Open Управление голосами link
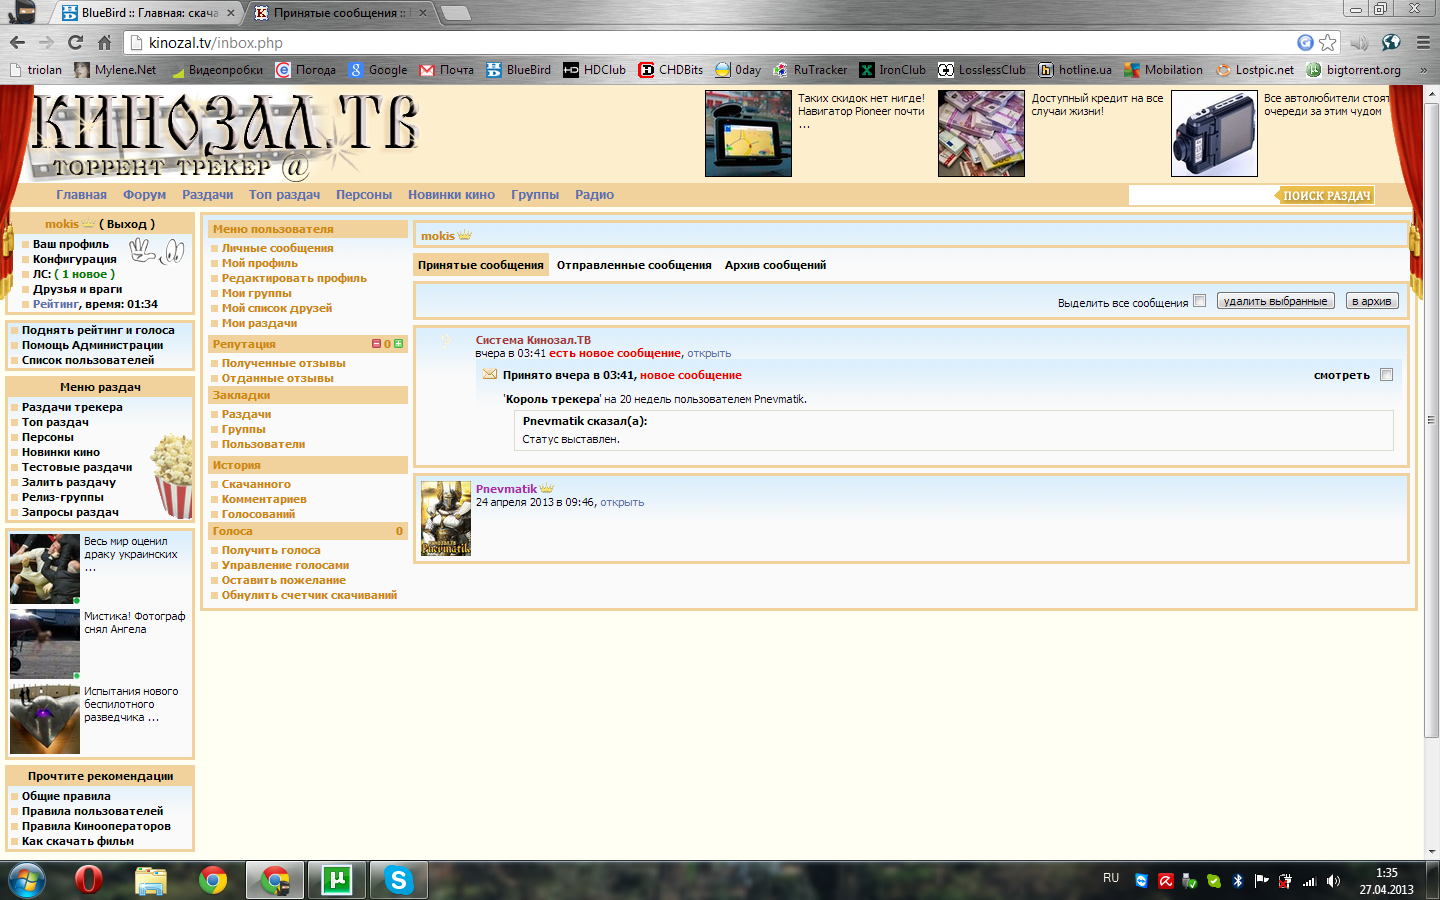Image resolution: width=1440 pixels, height=900 pixels. tap(285, 565)
